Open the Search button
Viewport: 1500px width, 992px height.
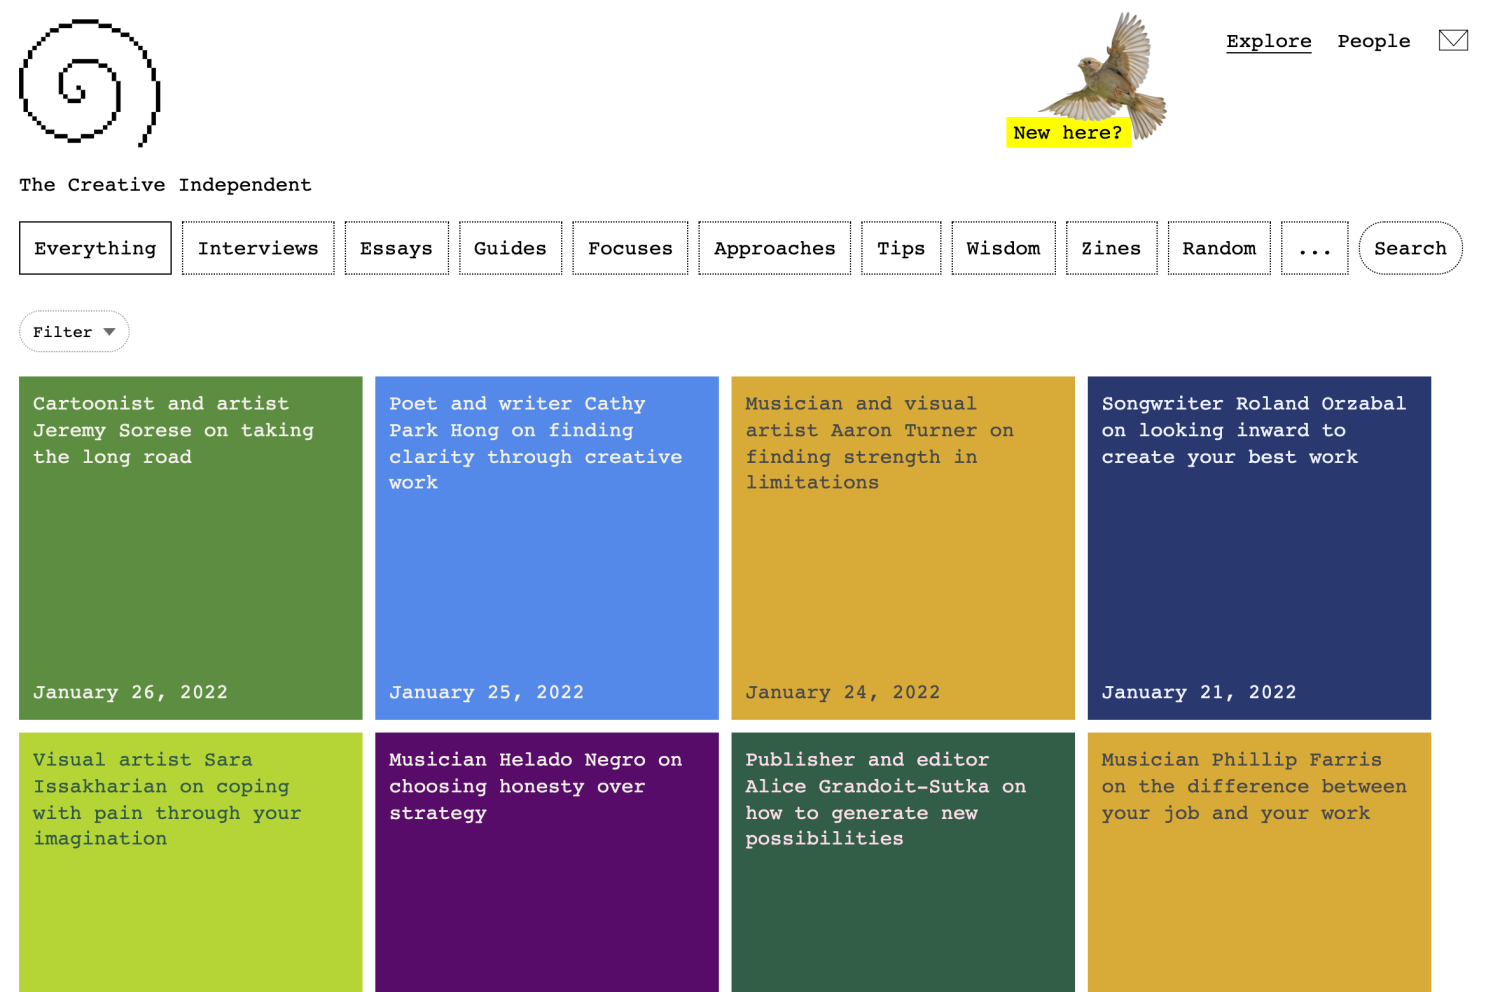[x=1409, y=249]
